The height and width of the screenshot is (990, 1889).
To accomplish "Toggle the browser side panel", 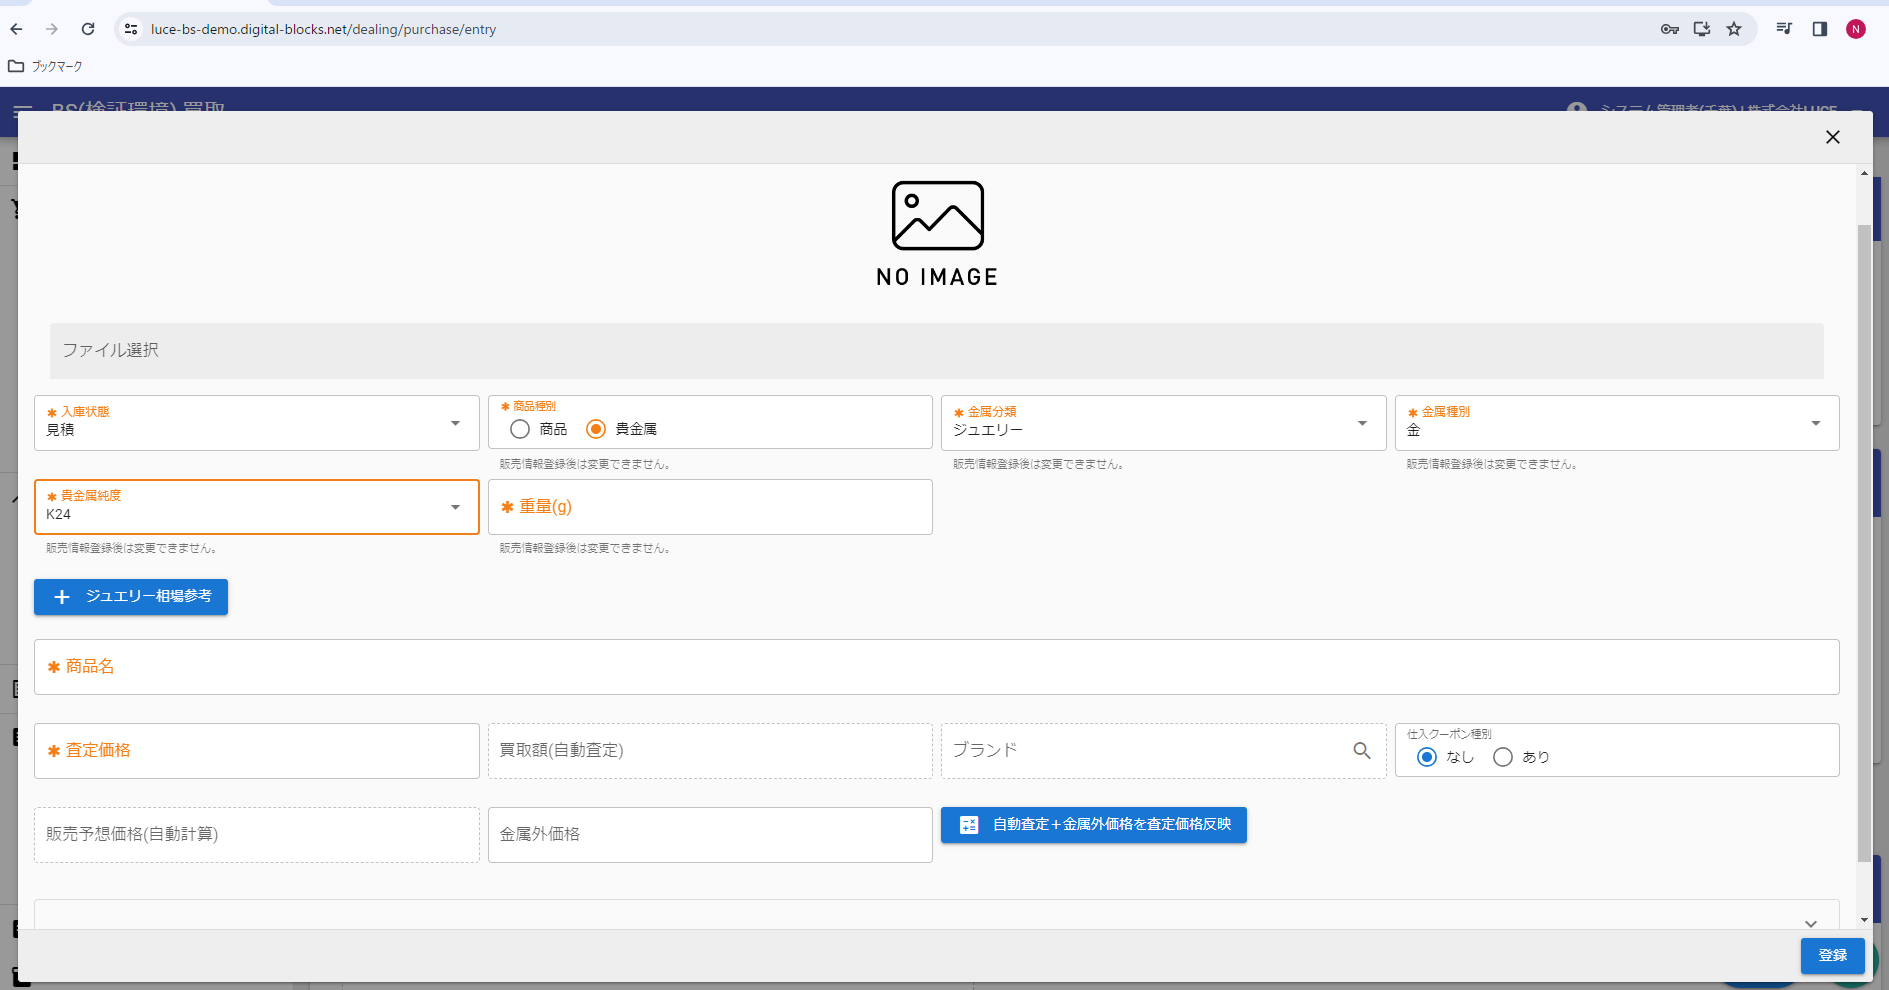I will (x=1820, y=29).
